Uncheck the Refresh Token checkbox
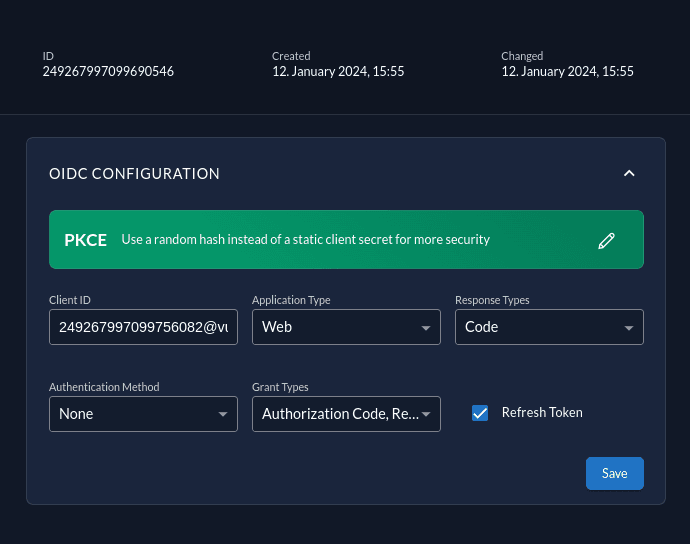690x544 pixels. (x=480, y=413)
